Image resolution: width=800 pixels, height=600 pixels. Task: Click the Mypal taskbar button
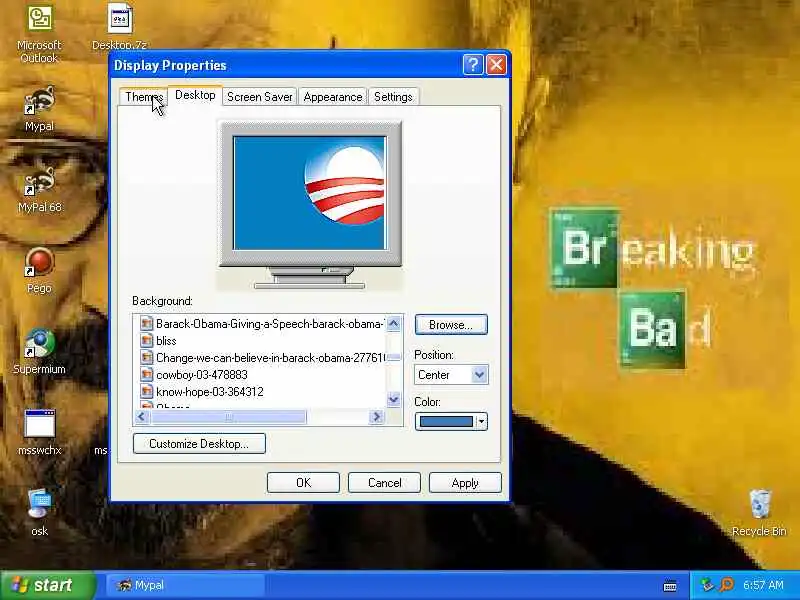point(186,585)
